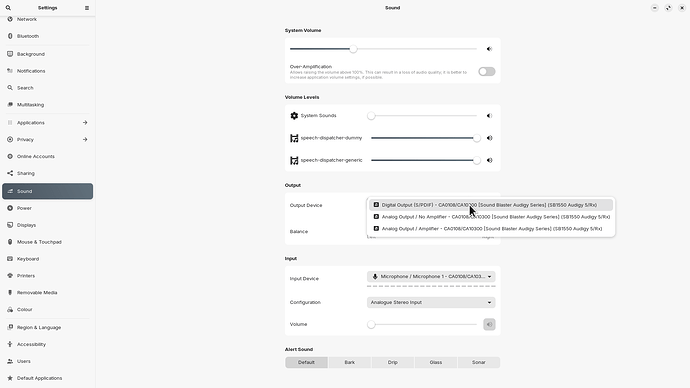Toggle the input Volume mute button
690x388 pixels.
click(x=489, y=324)
